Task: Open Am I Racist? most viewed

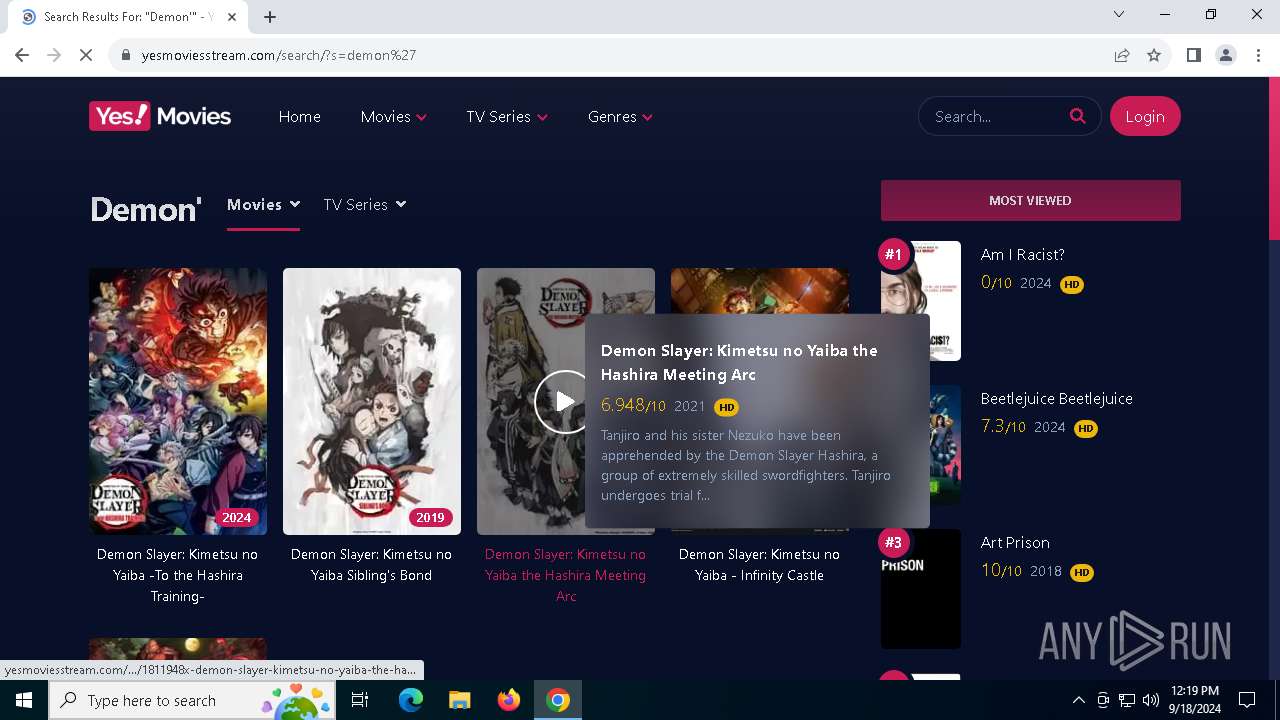Action: [1022, 254]
